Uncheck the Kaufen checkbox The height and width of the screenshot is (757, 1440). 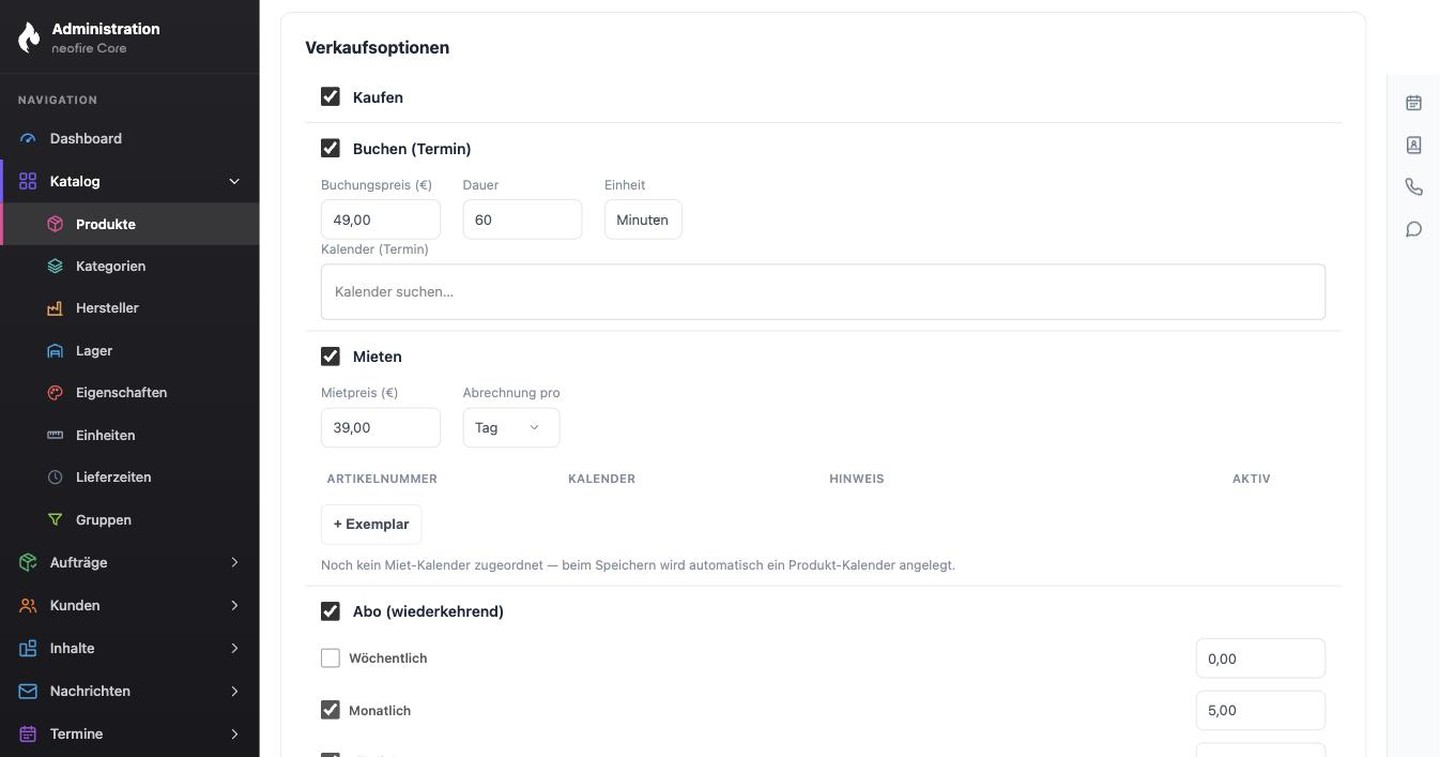point(330,97)
